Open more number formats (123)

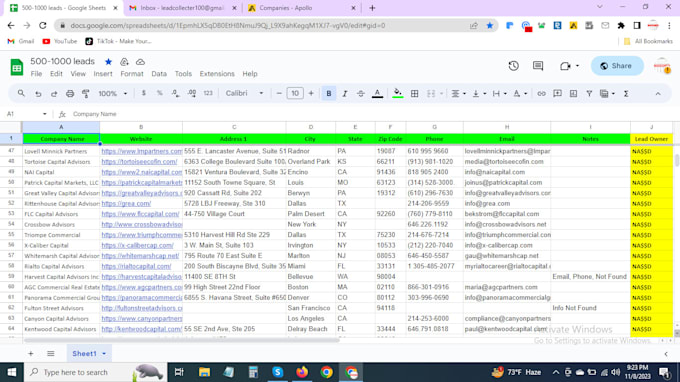click(x=208, y=93)
